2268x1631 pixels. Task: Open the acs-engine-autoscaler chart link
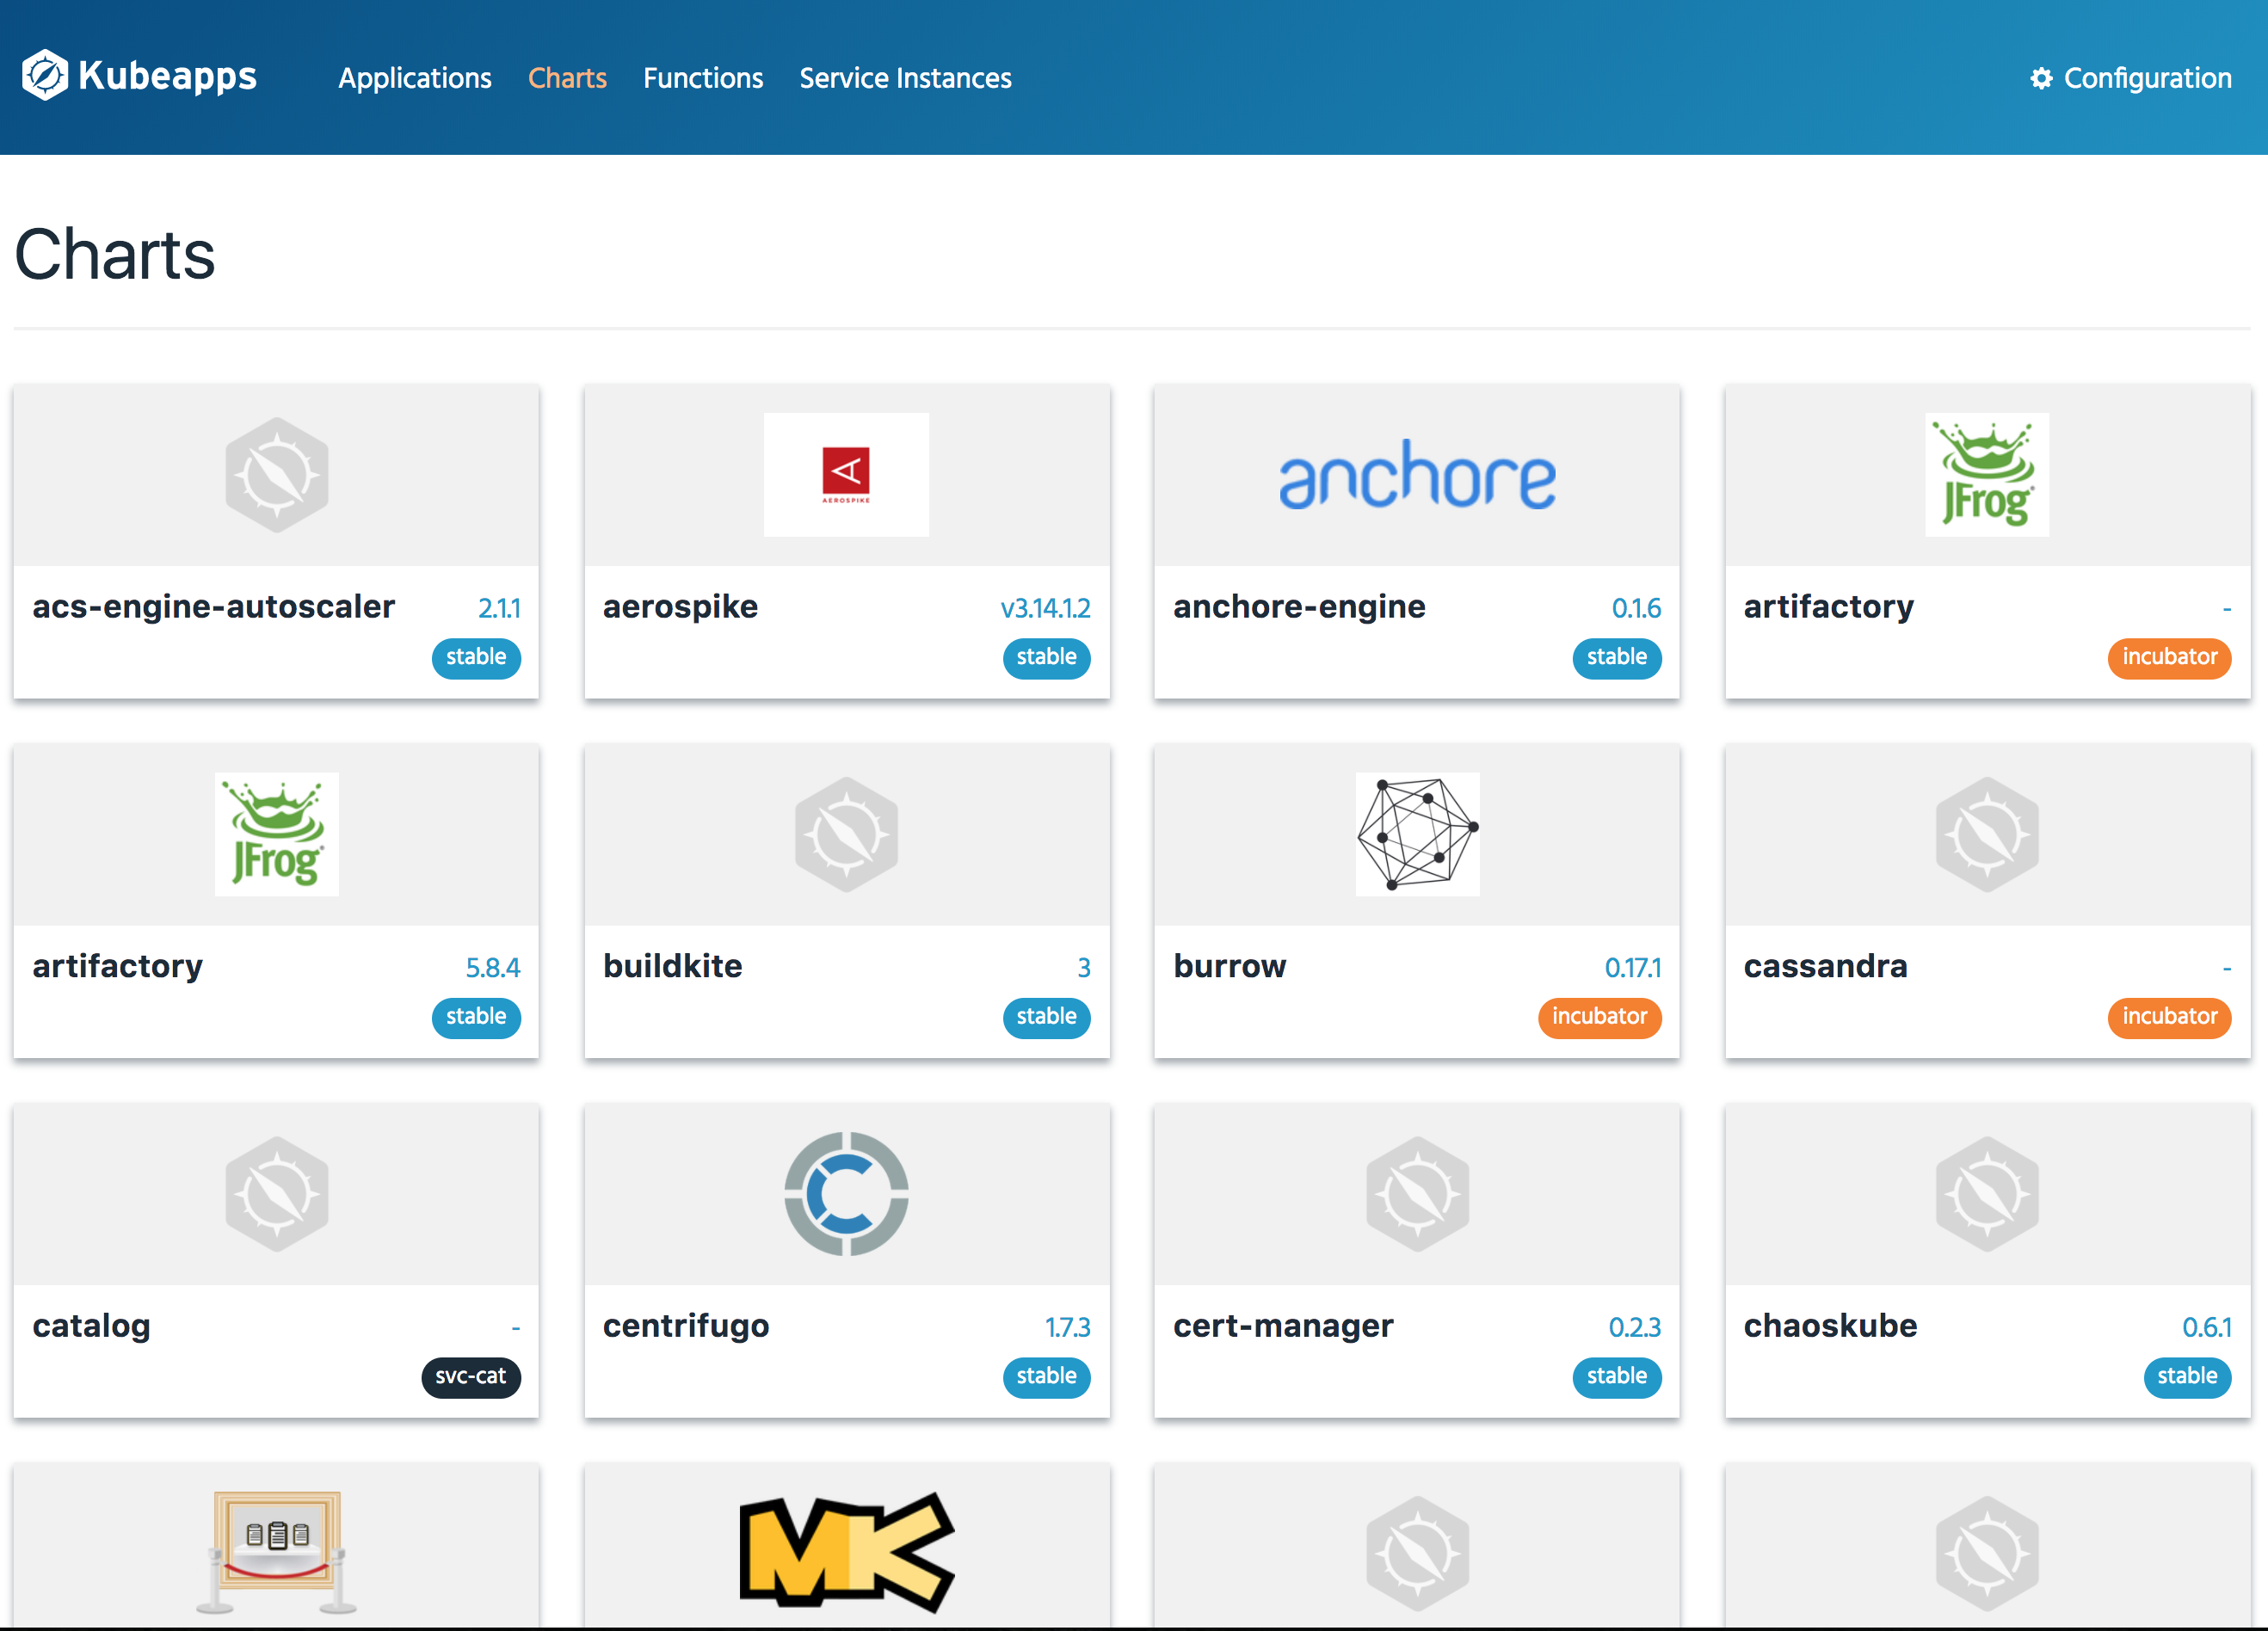pyautogui.click(x=213, y=606)
